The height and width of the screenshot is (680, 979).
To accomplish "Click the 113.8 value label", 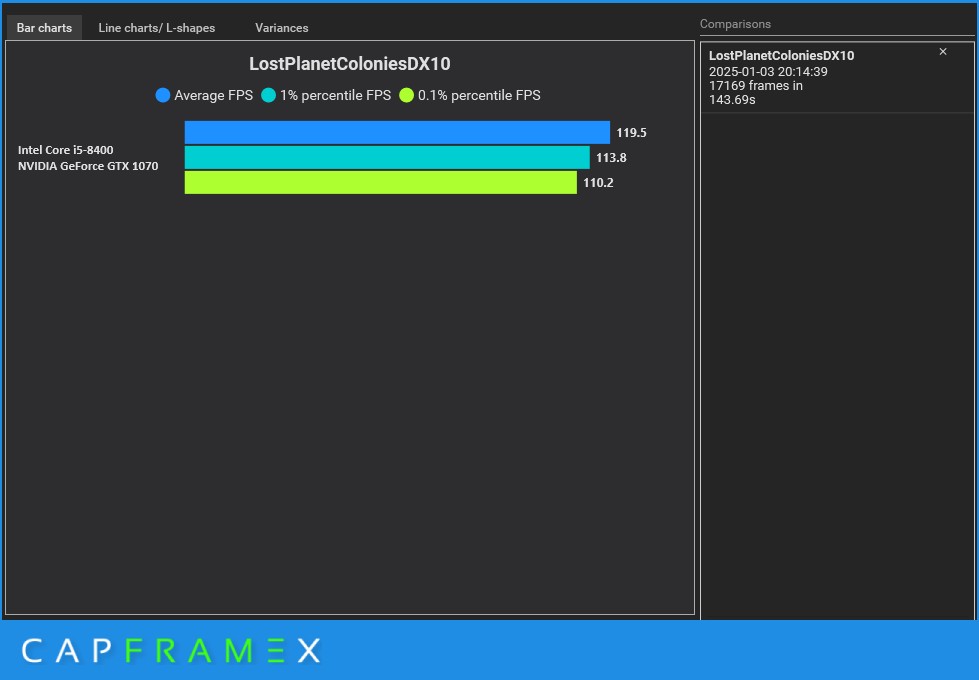I will (x=611, y=157).
